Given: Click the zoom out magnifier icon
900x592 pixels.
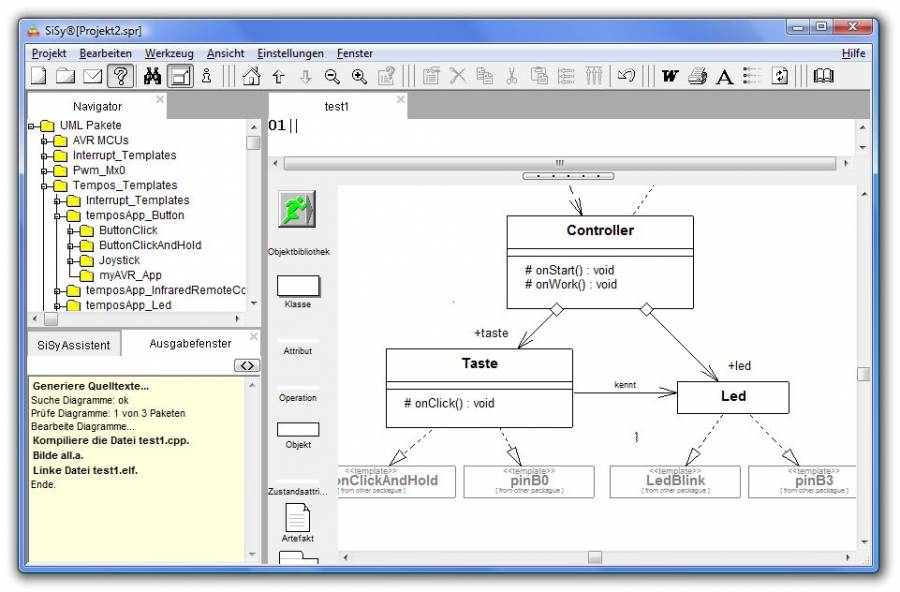Looking at the screenshot, I should [332, 76].
